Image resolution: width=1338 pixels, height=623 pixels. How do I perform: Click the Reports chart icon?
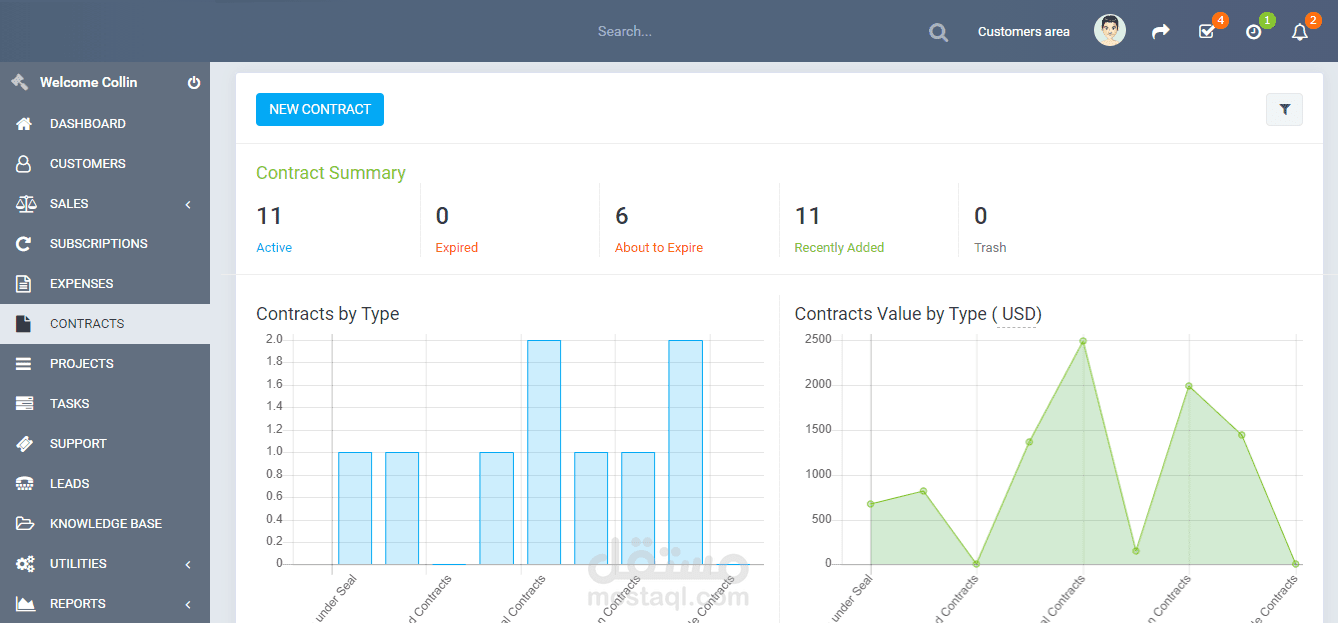[x=25, y=604]
